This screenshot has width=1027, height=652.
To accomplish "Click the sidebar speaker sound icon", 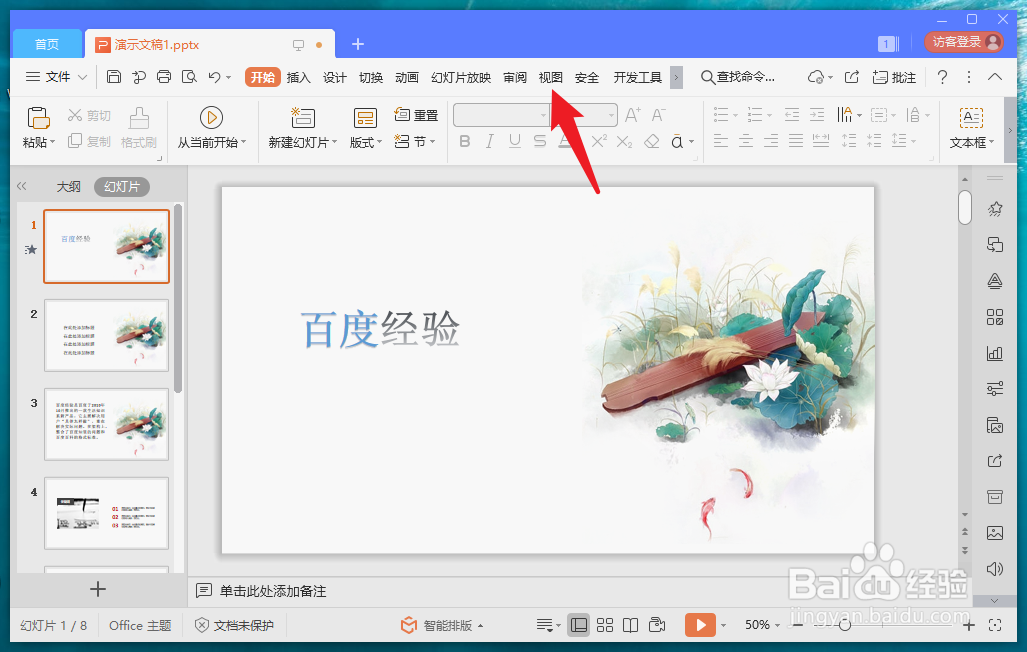I will click(995, 568).
